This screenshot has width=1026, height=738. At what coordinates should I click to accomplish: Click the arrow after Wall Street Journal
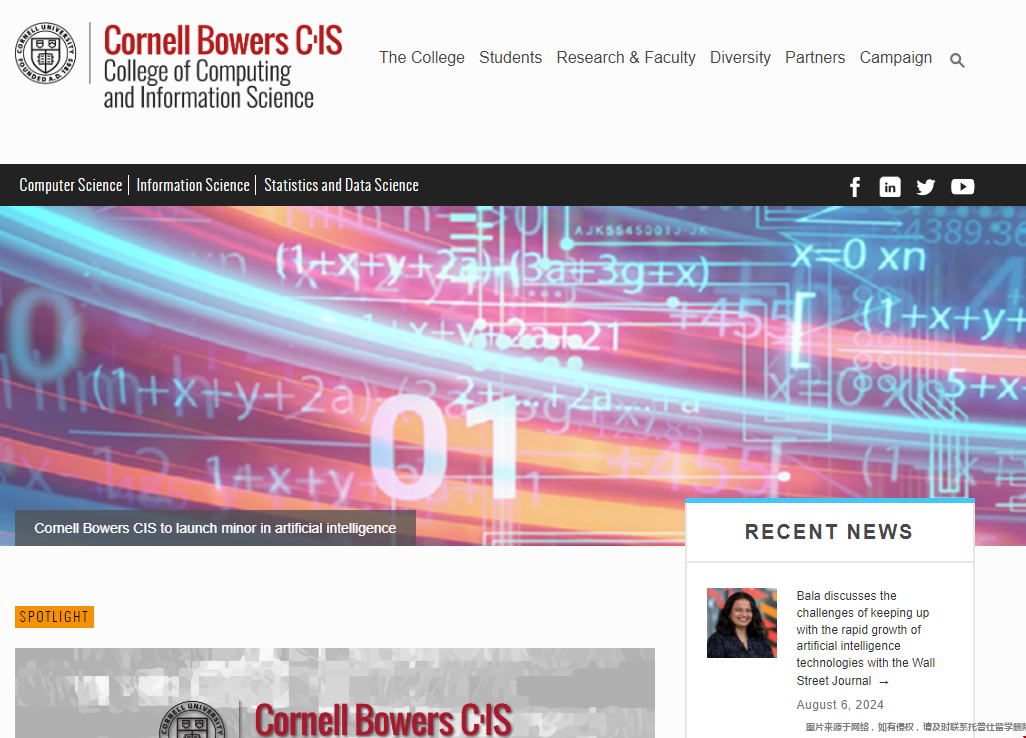[x=883, y=682]
